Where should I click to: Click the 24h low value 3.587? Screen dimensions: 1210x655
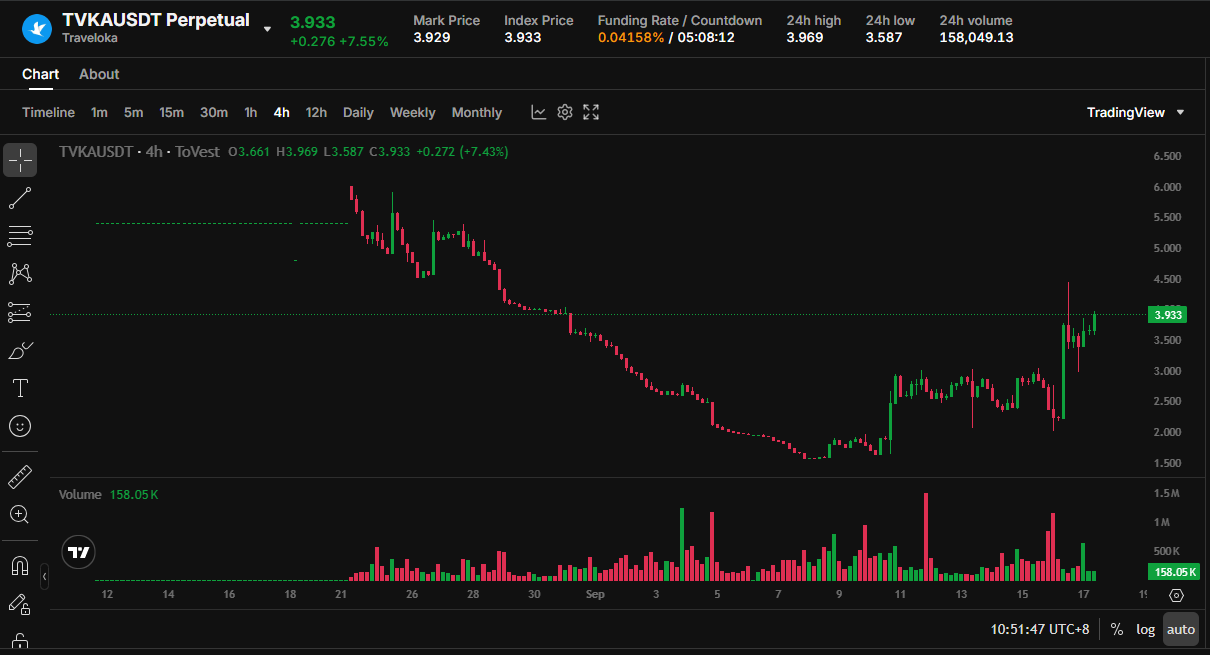[885, 37]
